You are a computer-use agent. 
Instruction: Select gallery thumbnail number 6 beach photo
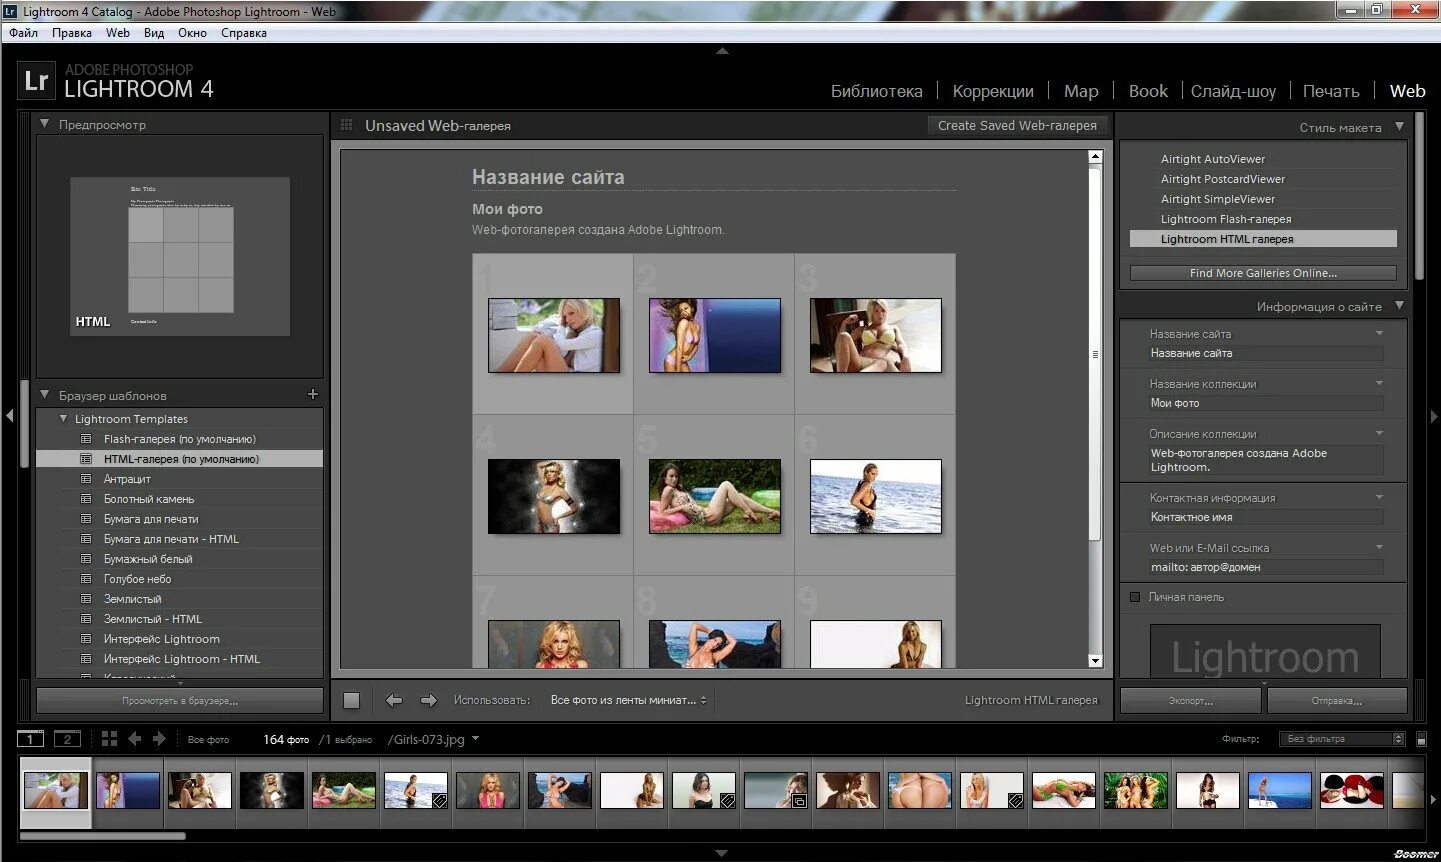(x=876, y=496)
